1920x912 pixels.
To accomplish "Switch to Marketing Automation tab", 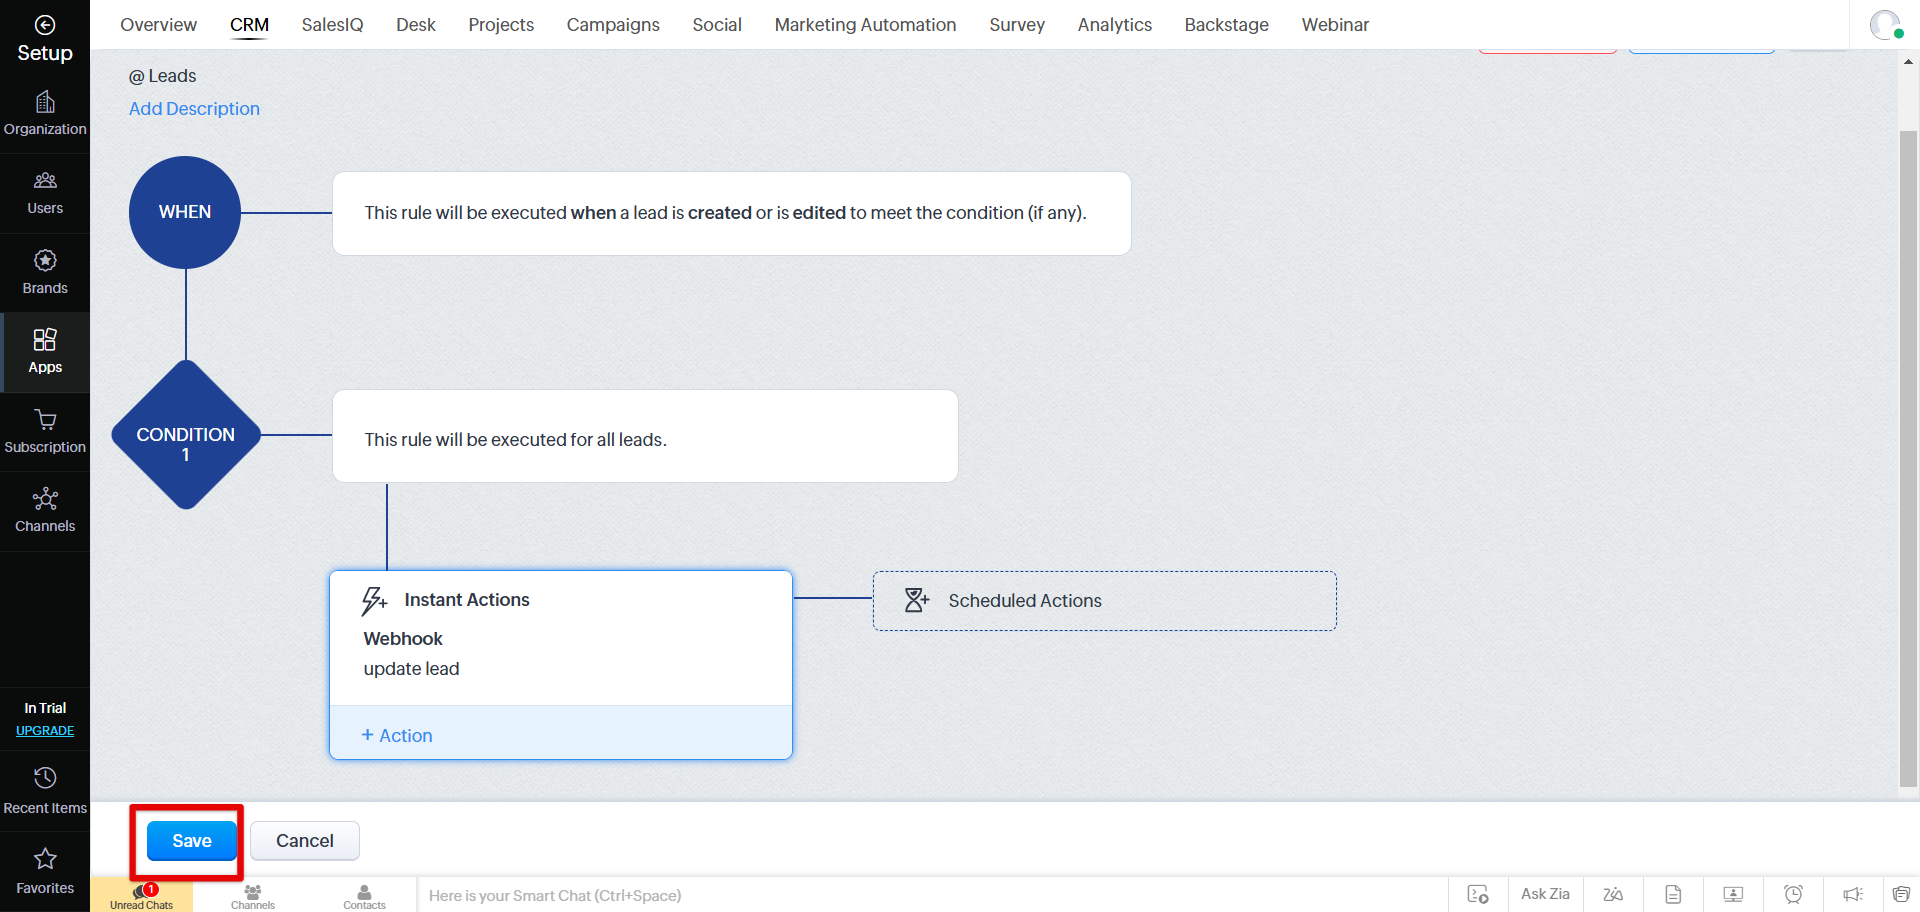I will point(865,25).
